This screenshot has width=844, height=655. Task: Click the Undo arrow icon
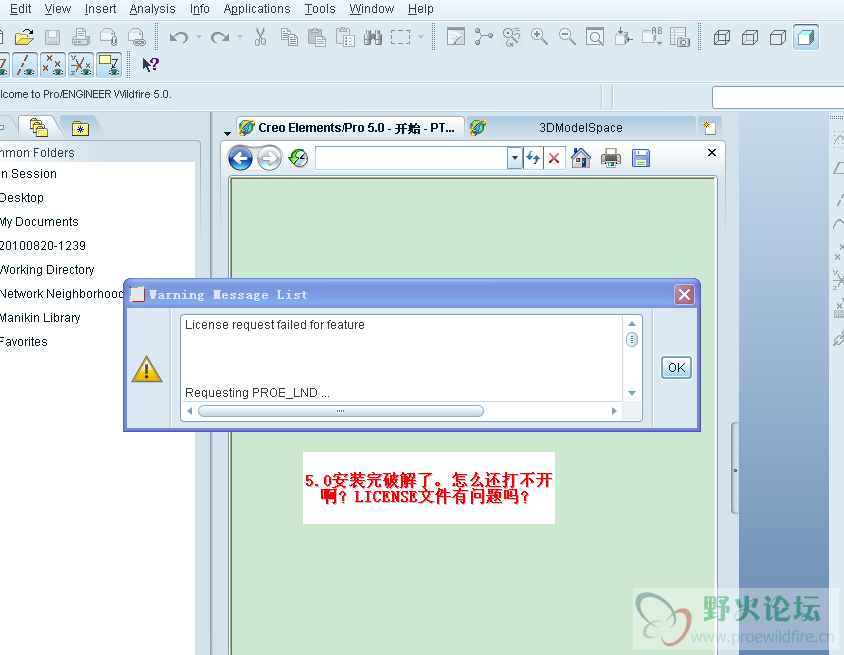(x=179, y=37)
